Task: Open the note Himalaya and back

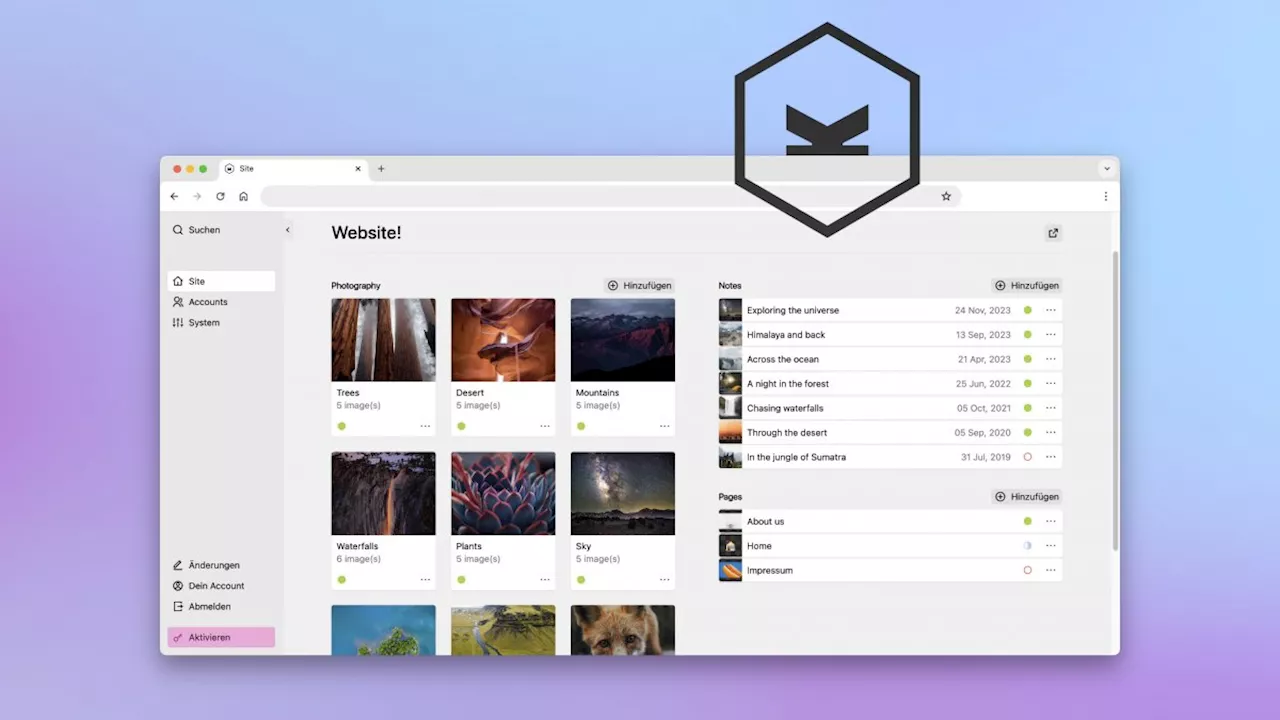Action: pos(890,335)
